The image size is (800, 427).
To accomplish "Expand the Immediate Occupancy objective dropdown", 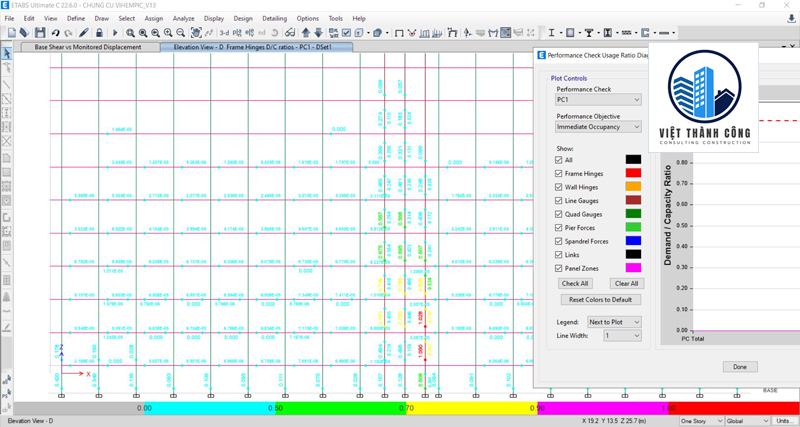I will tap(598, 128).
